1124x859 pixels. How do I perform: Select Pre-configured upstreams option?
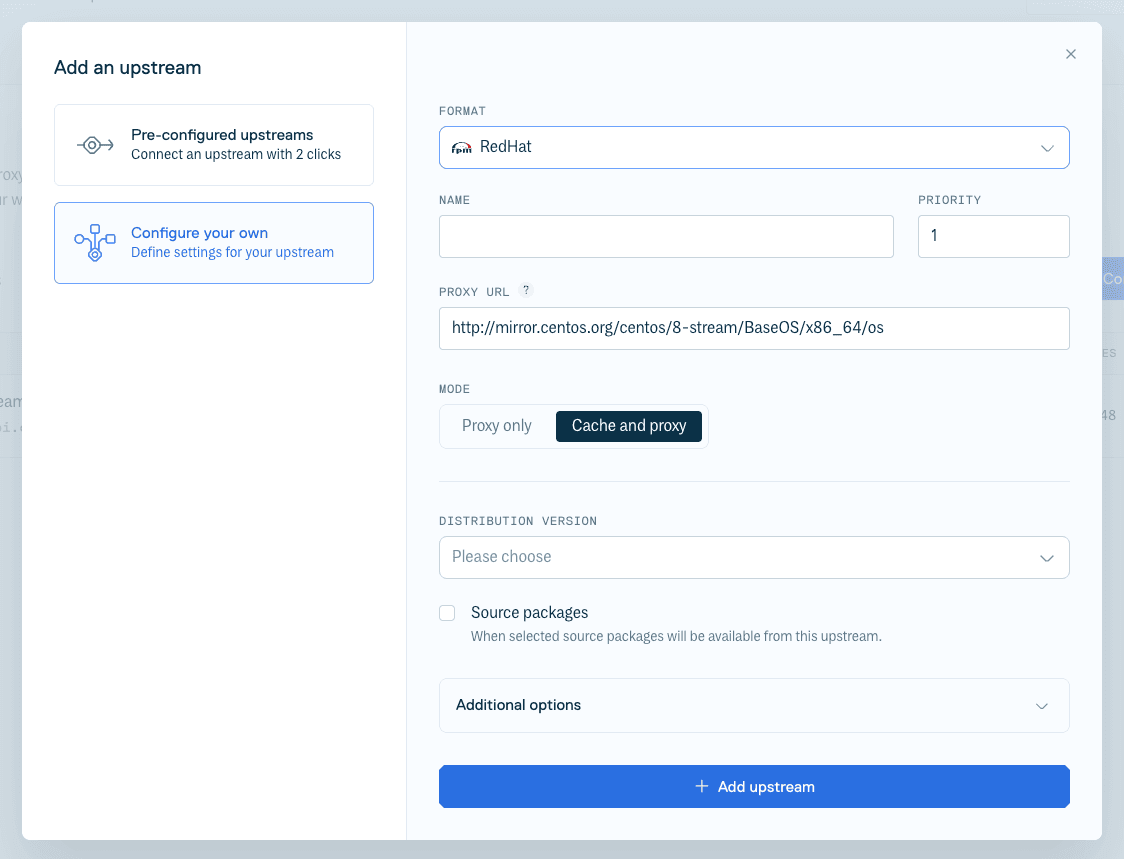click(x=214, y=145)
